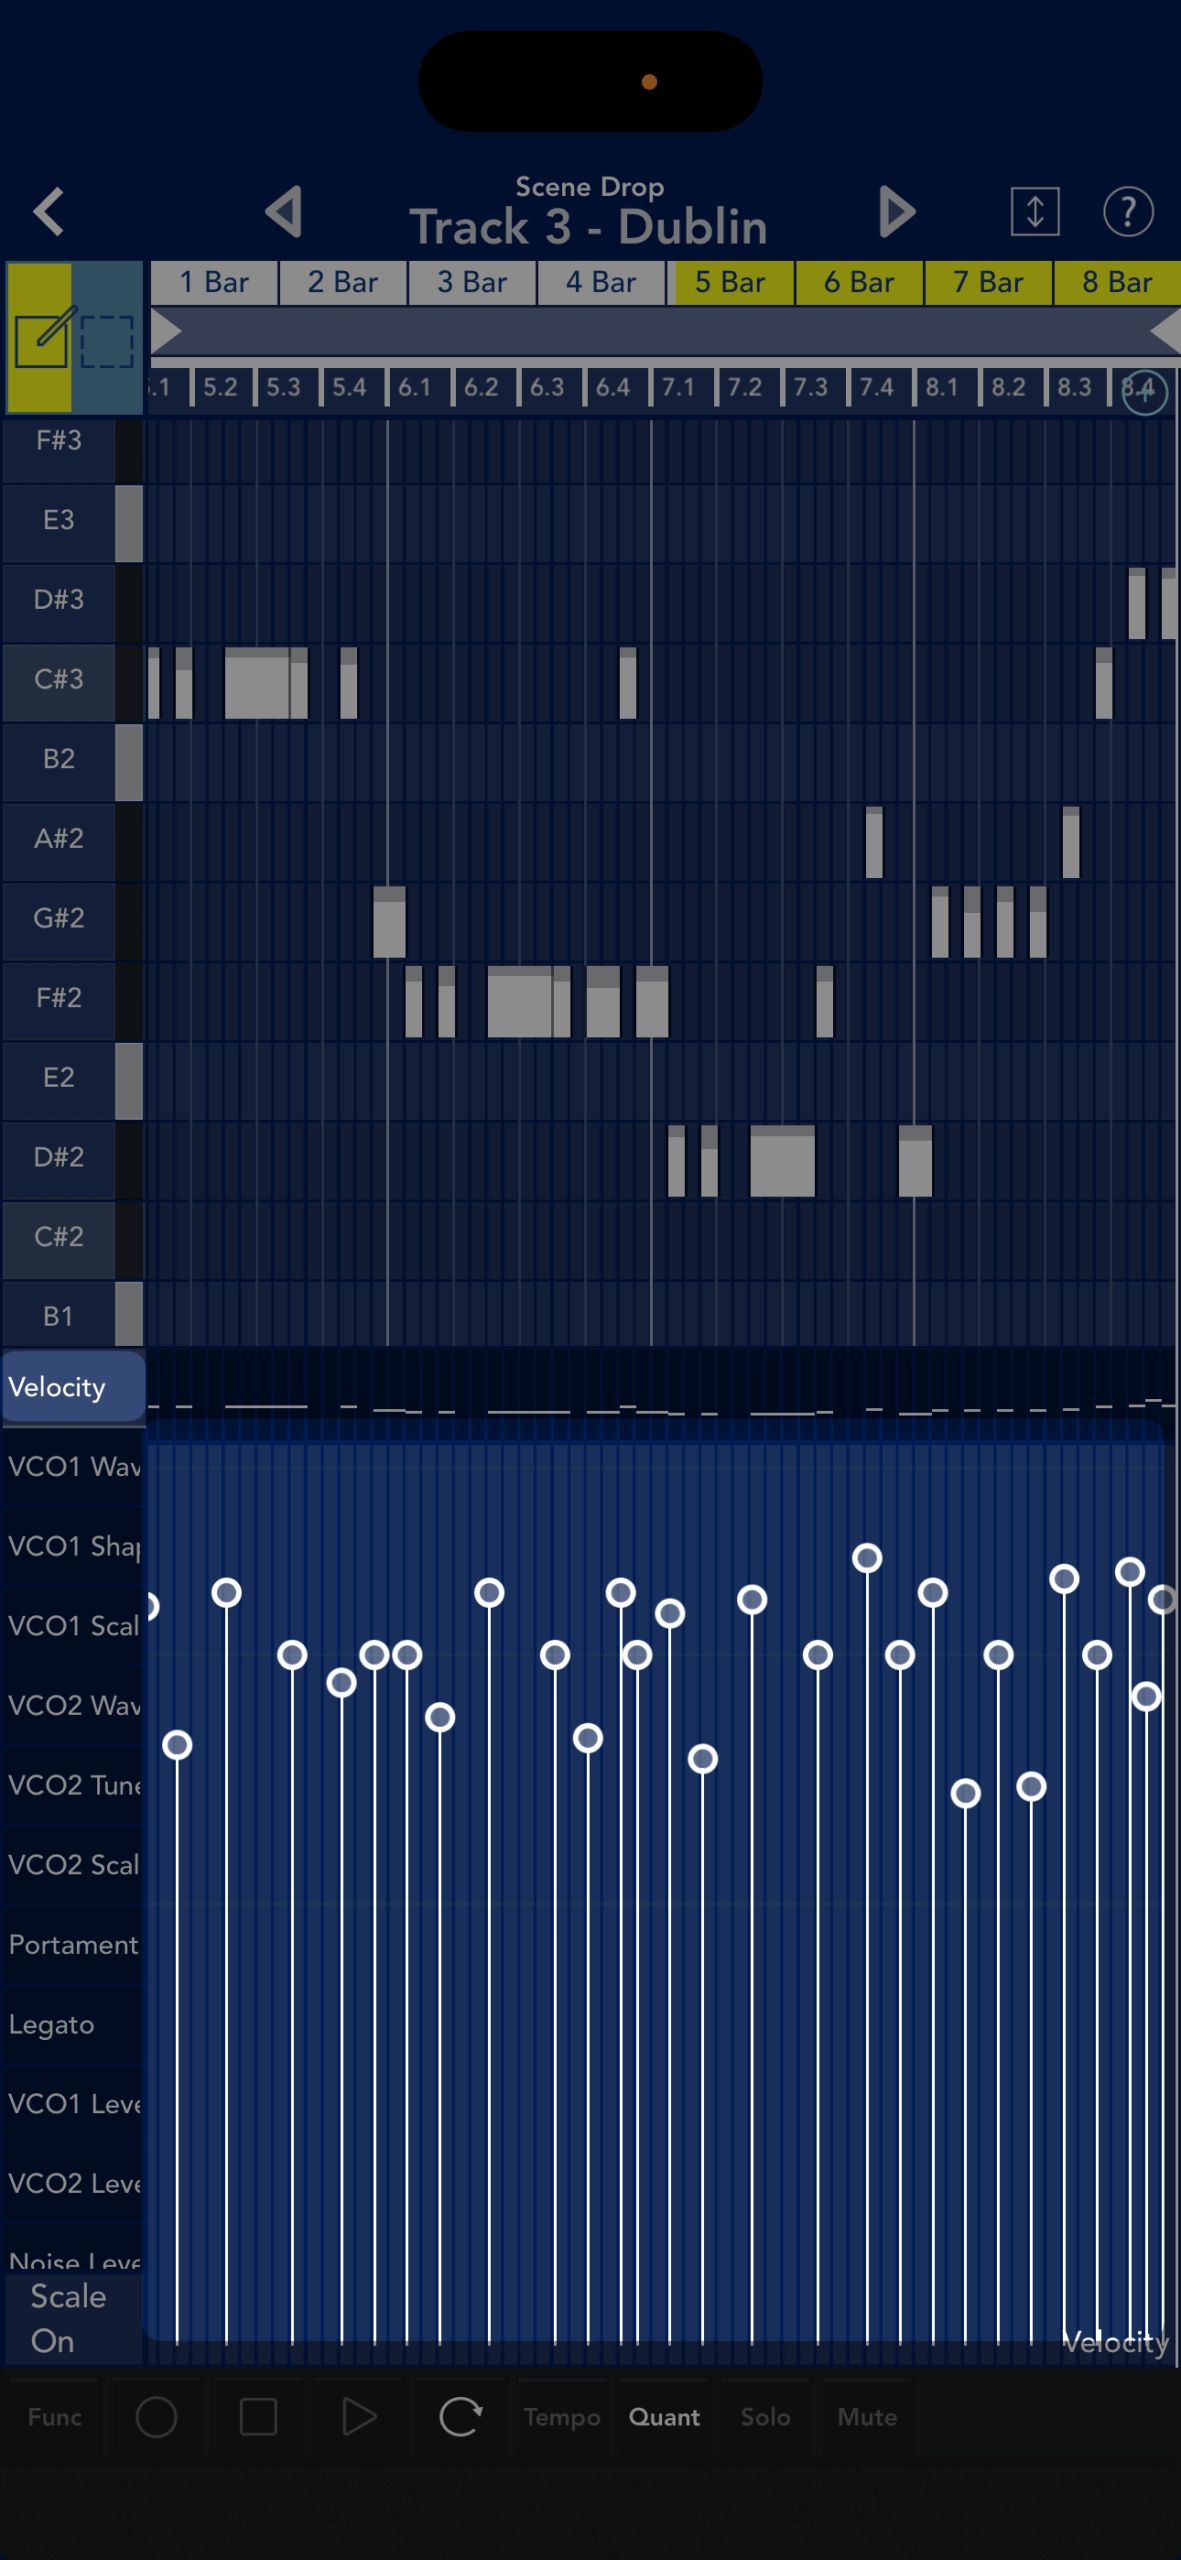Select the 2 Bar length tab
The height and width of the screenshot is (2560, 1181).
[343, 283]
